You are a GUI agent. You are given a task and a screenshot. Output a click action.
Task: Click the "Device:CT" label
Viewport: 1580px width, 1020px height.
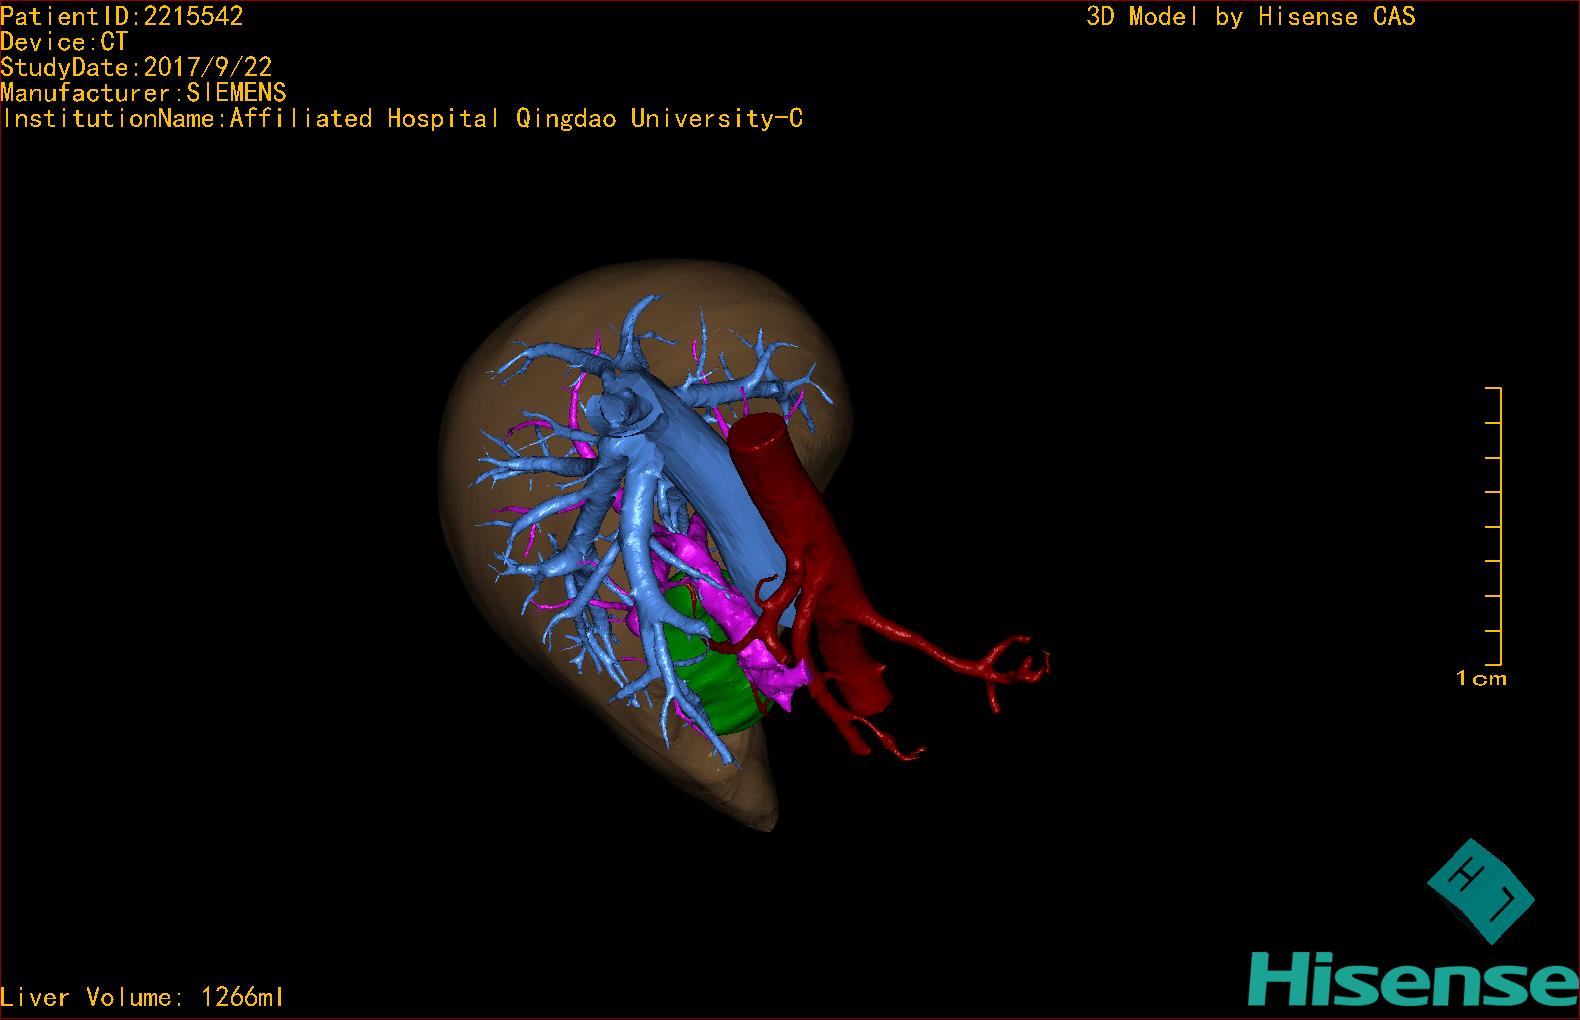[64, 42]
